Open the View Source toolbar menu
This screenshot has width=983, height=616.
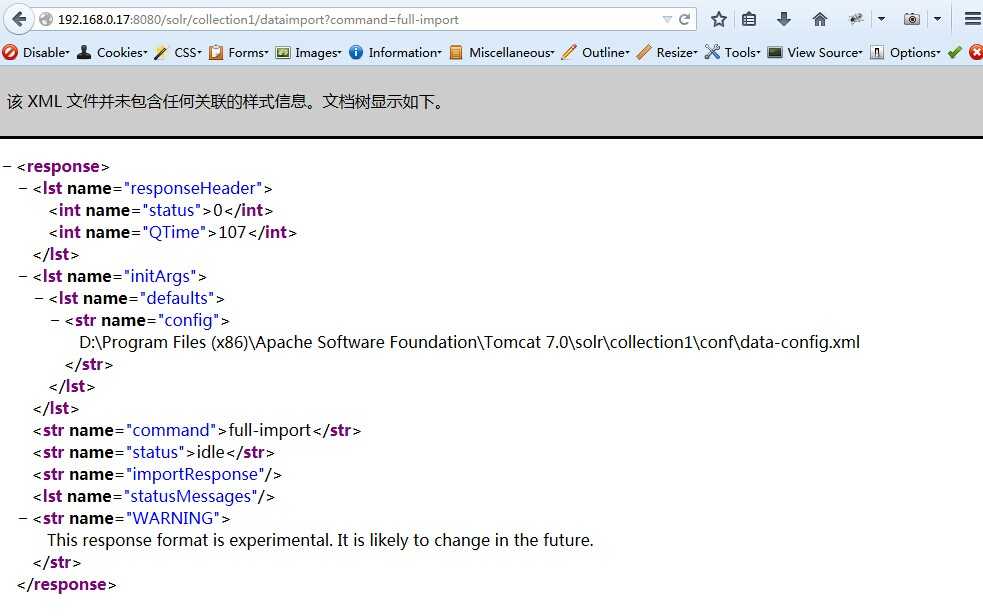click(814, 52)
